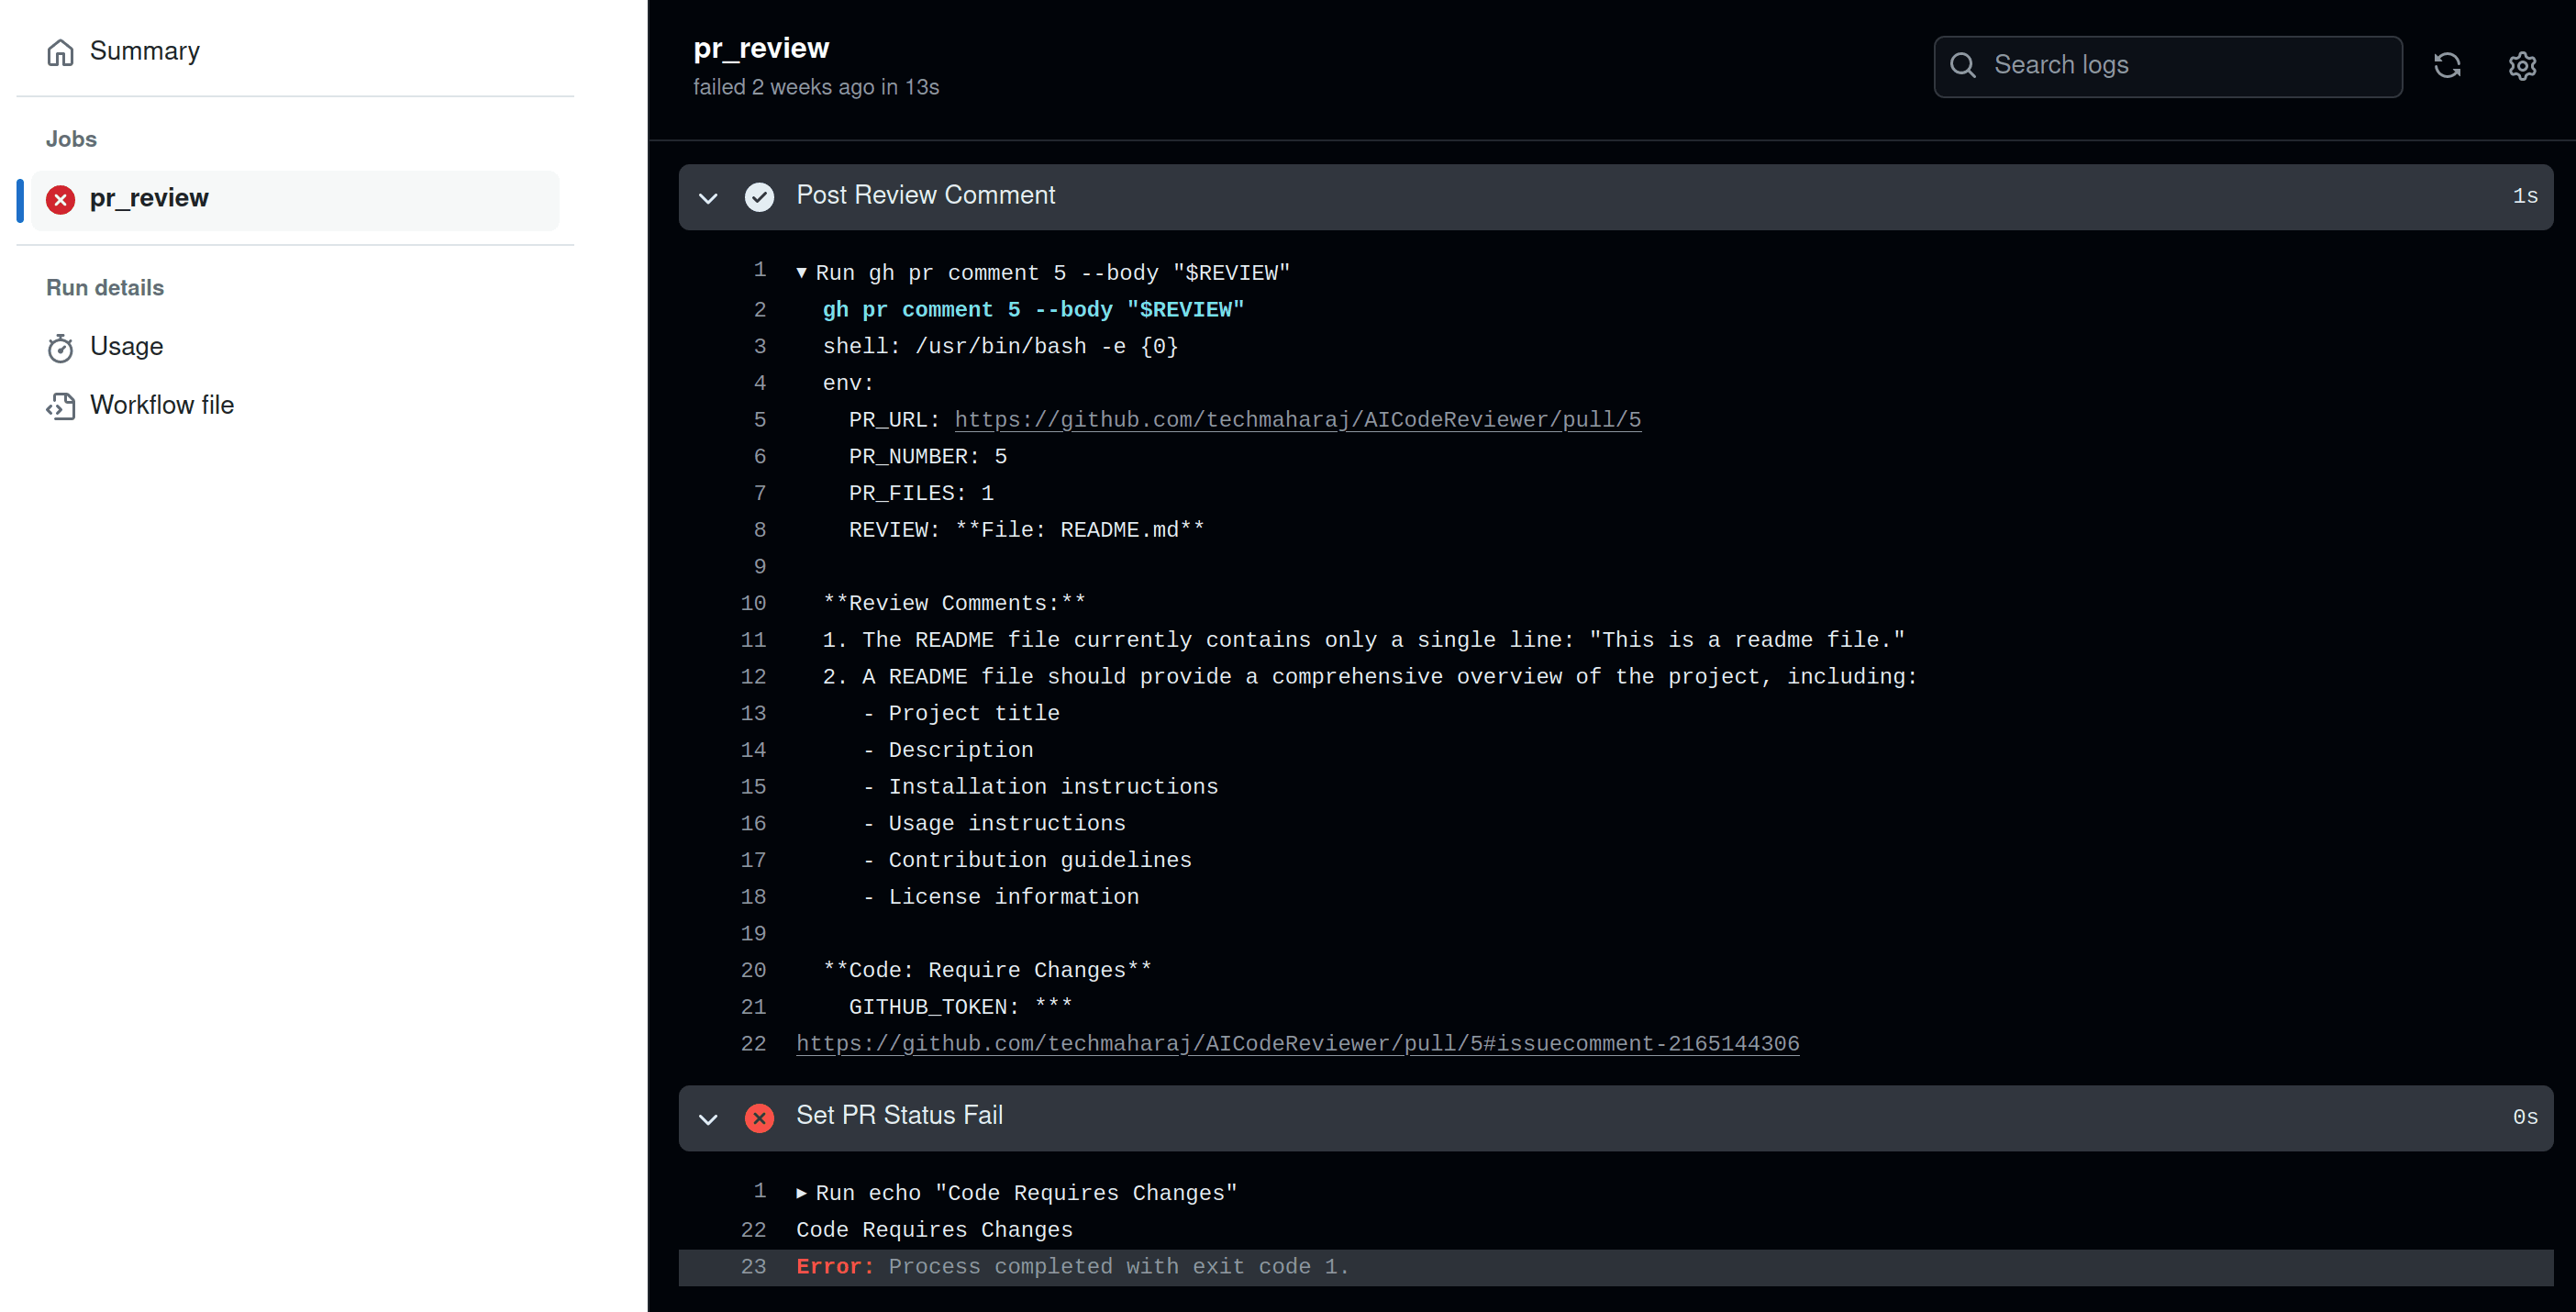2576x1312 pixels.
Task: Click line number 11 in the log
Action: pyautogui.click(x=753, y=640)
